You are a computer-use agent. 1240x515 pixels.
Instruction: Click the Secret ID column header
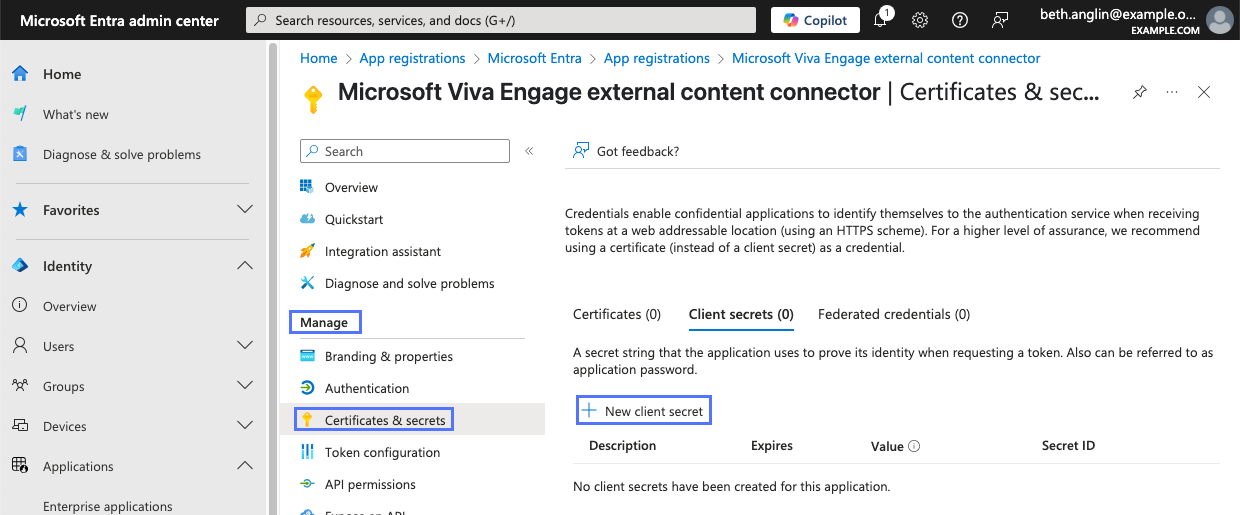1068,445
